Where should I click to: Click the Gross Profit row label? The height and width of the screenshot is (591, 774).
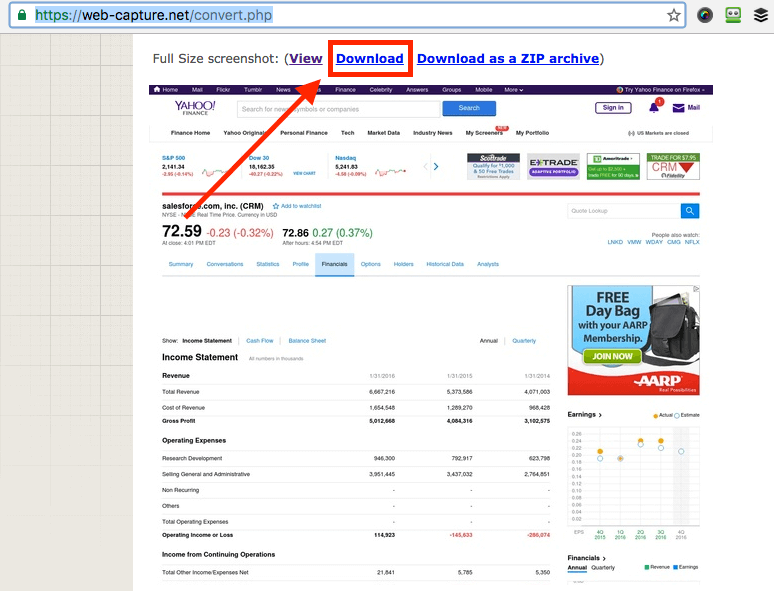(178, 421)
